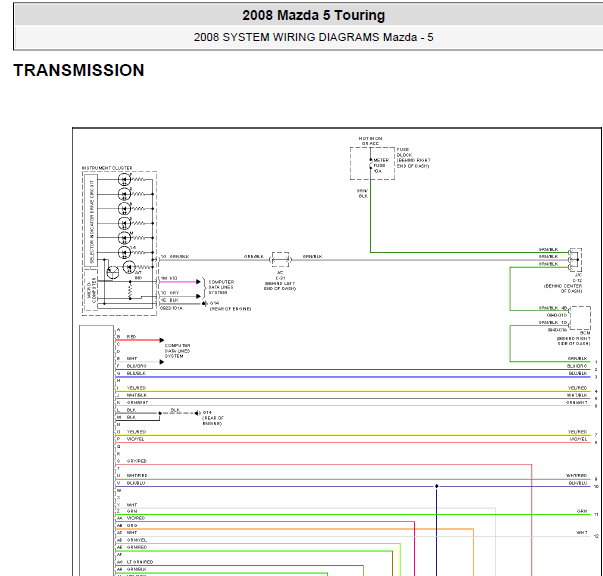603x576 pixels.
Task: Click the "WHT" label at pin Y
Action: pos(132,504)
